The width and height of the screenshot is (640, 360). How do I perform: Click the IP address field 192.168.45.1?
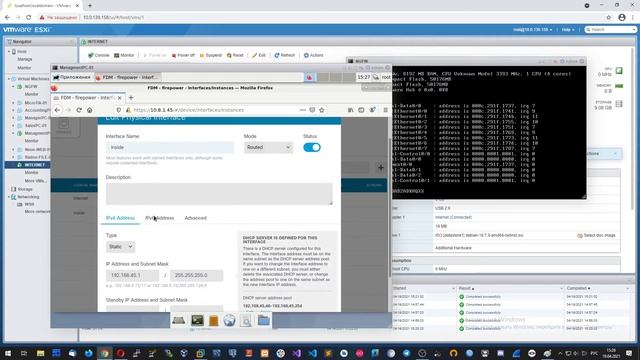[132, 276]
